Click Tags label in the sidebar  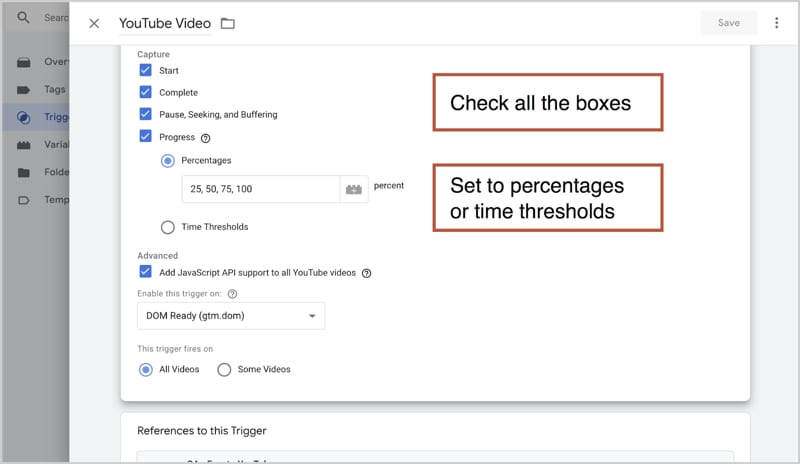55,89
